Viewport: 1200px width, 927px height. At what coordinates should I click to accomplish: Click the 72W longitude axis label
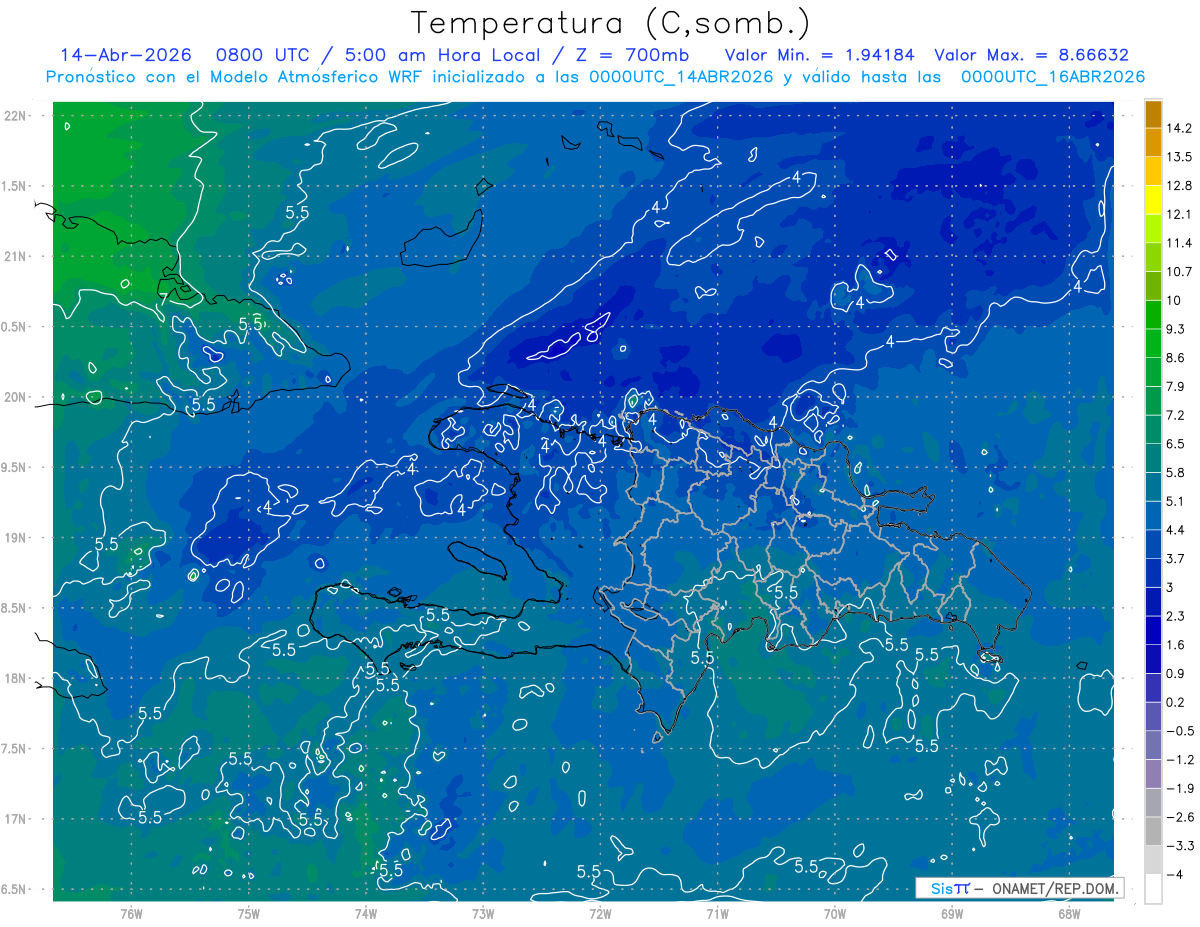coord(600,913)
